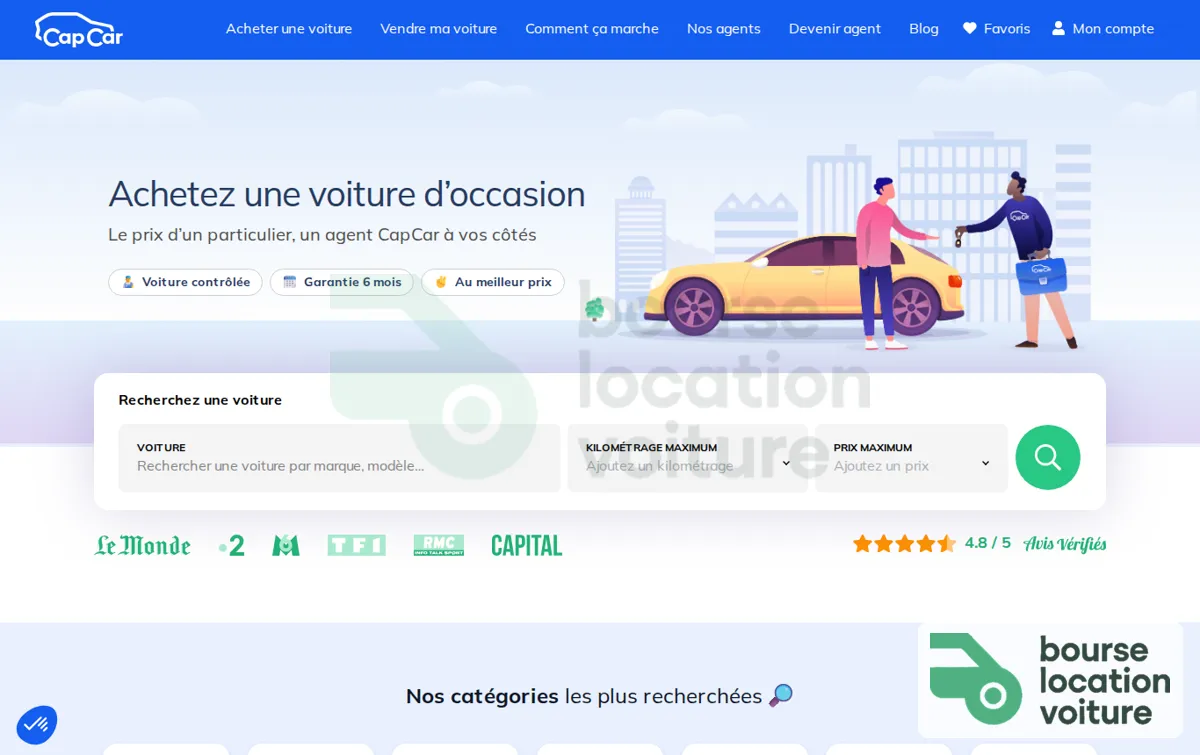
Task: Click the blue double-check badge icon
Action: (37, 725)
